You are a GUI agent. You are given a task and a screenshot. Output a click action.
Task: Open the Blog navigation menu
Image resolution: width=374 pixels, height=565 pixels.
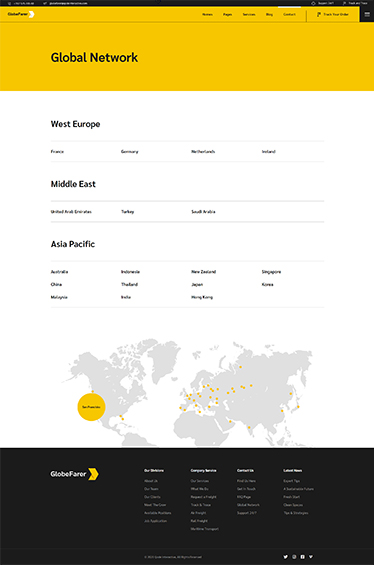coord(269,14)
